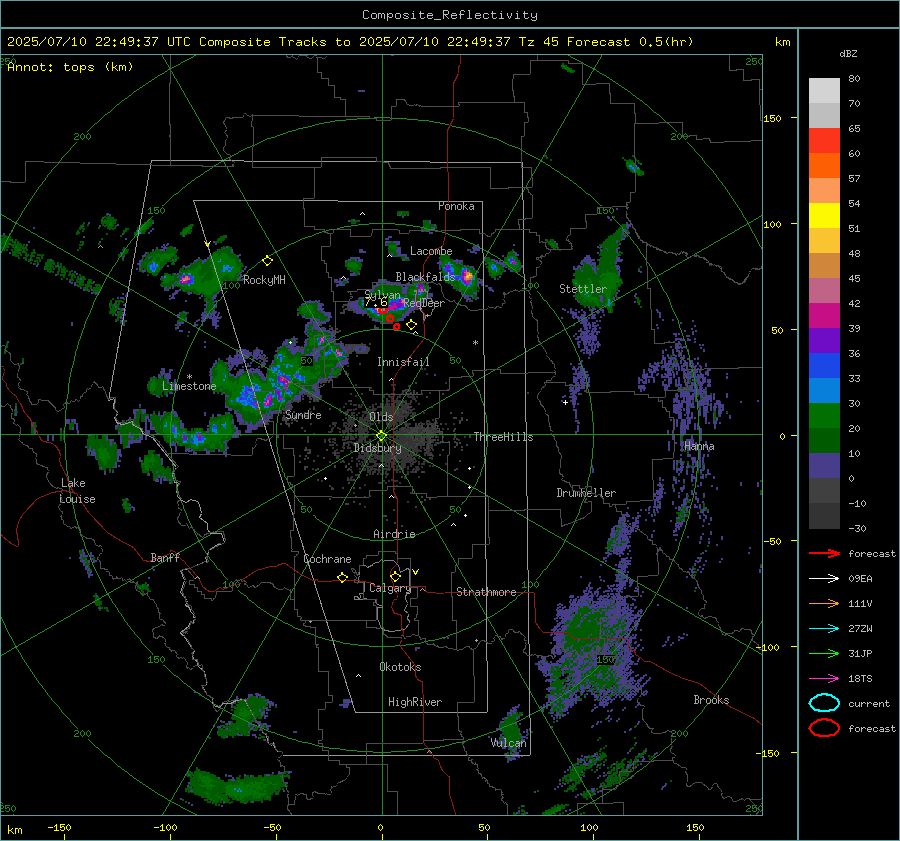This screenshot has height=841, width=900.
Task: Click the '-150' tick on bottom axis
Action: click(59, 828)
